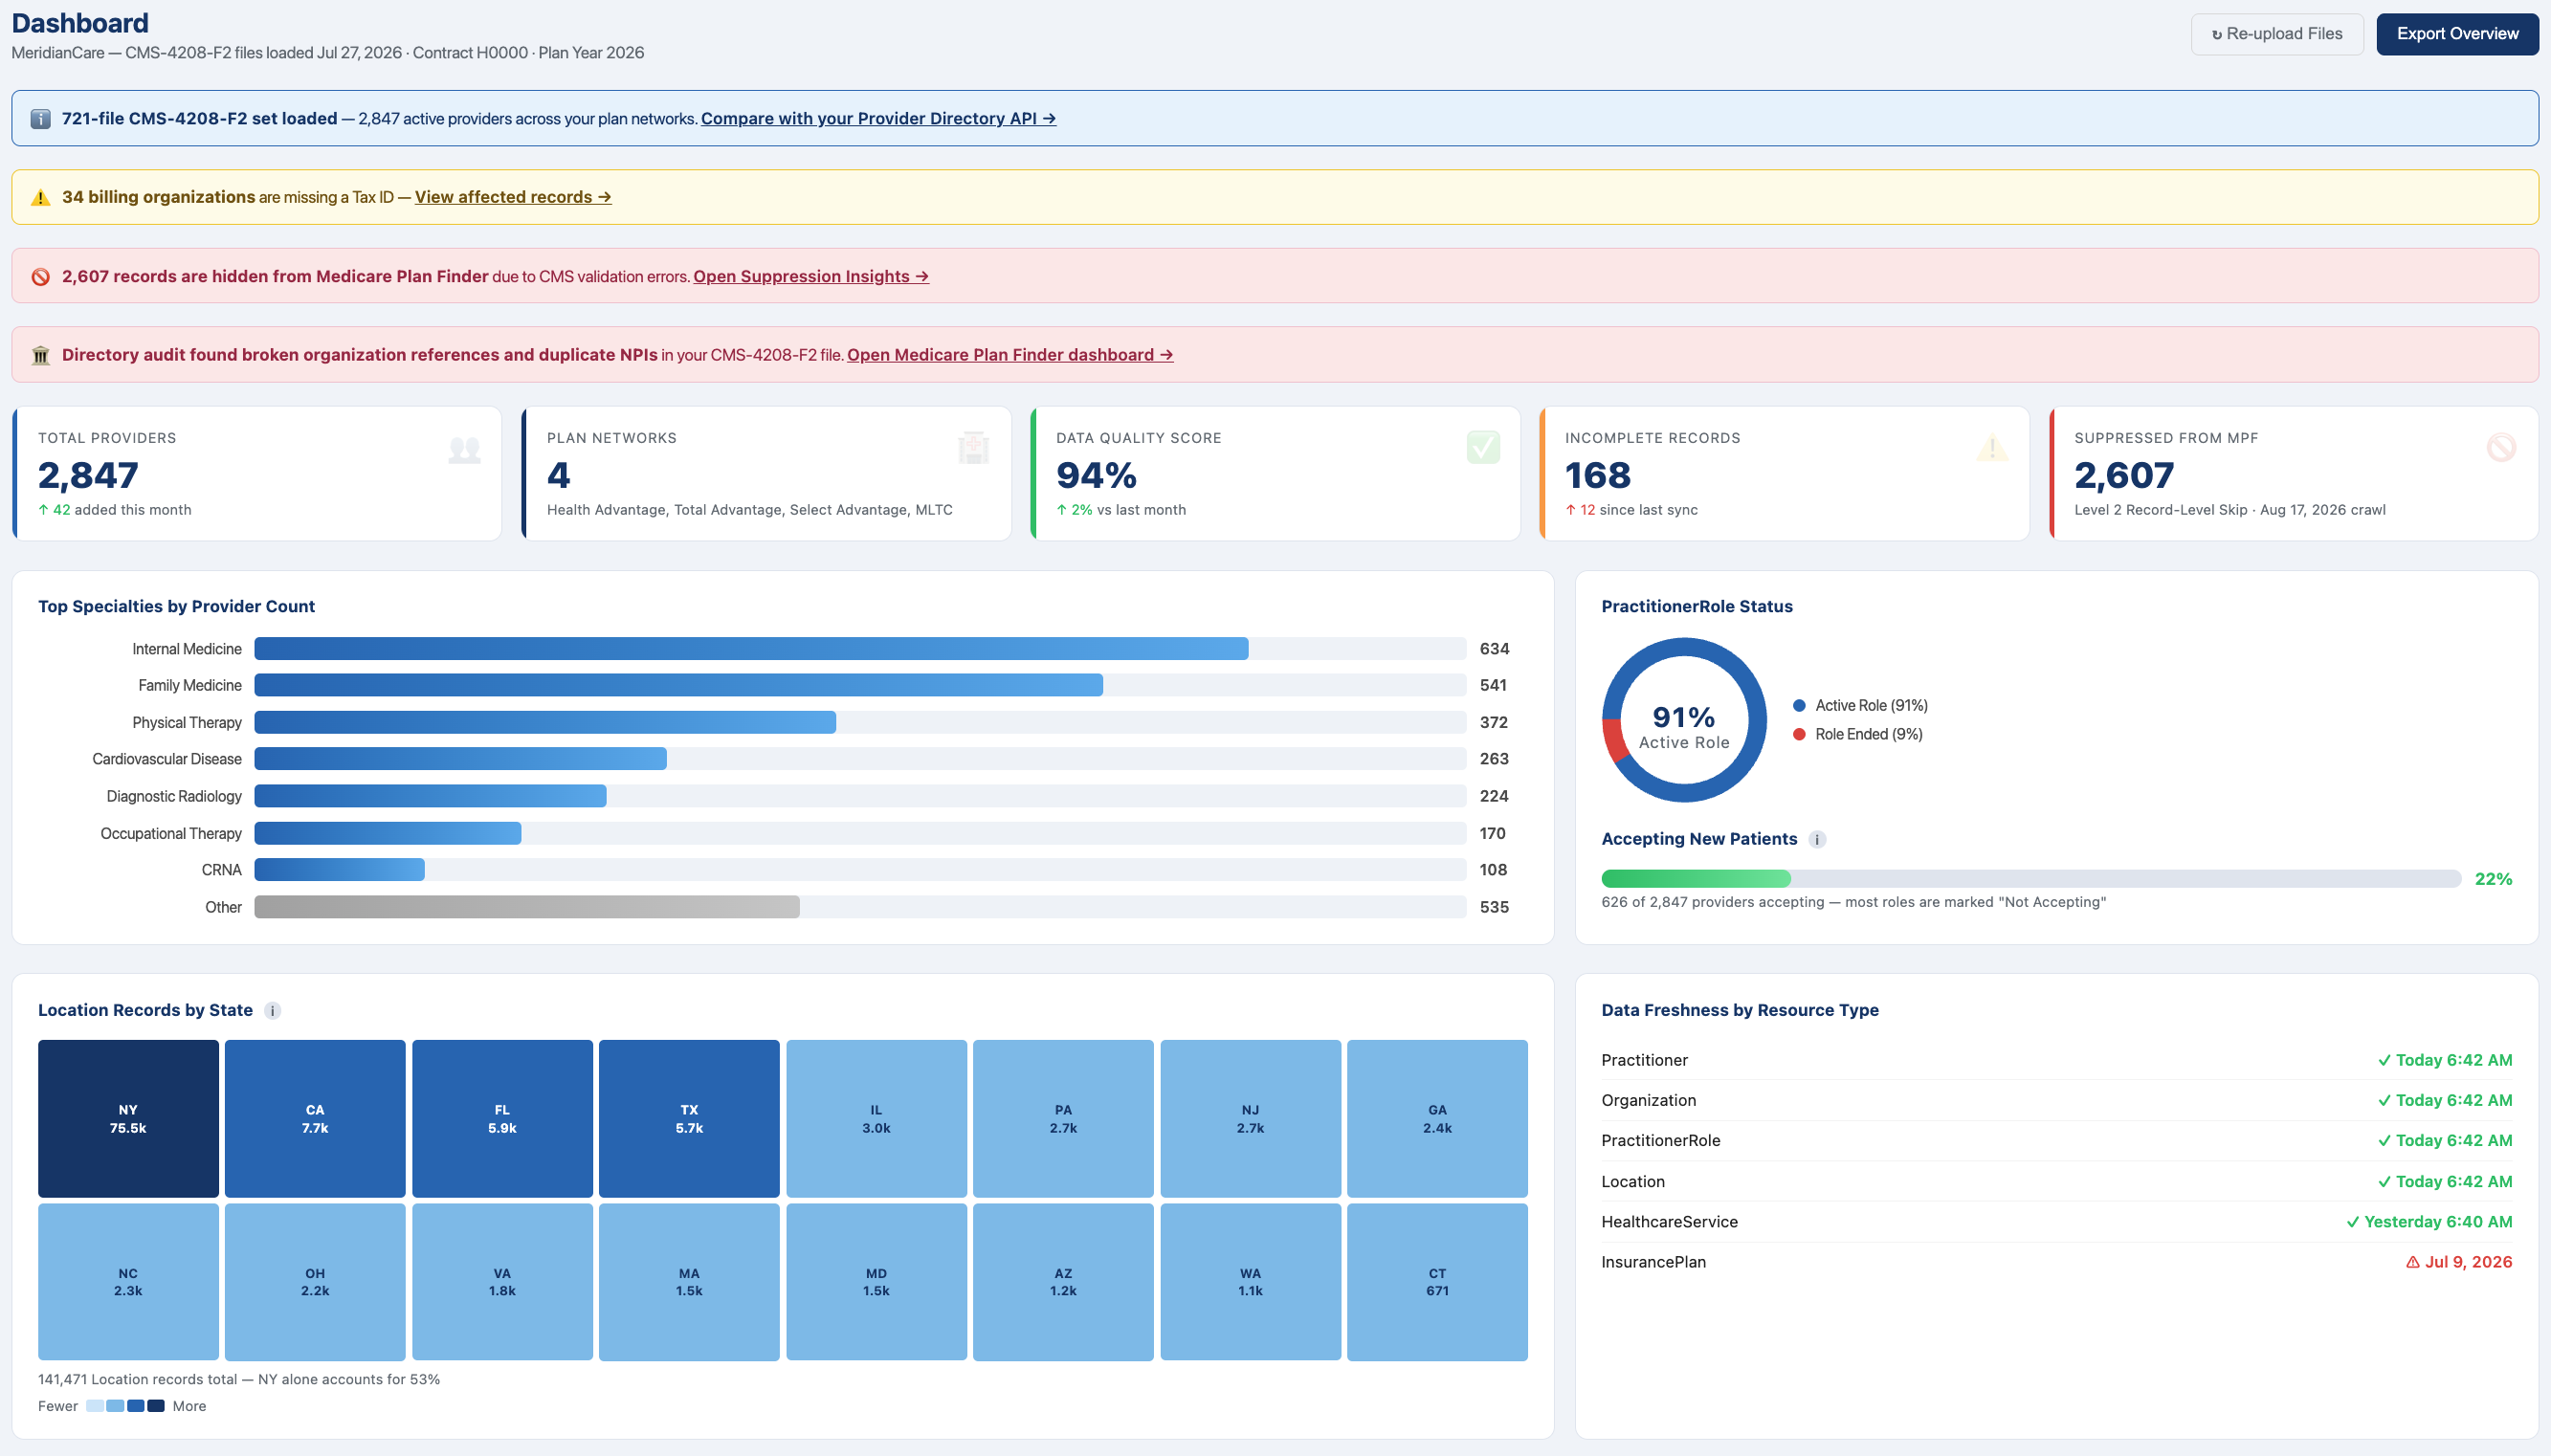Select the NY 75.5k heatmap tile
The width and height of the screenshot is (2551, 1456).
(x=128, y=1118)
